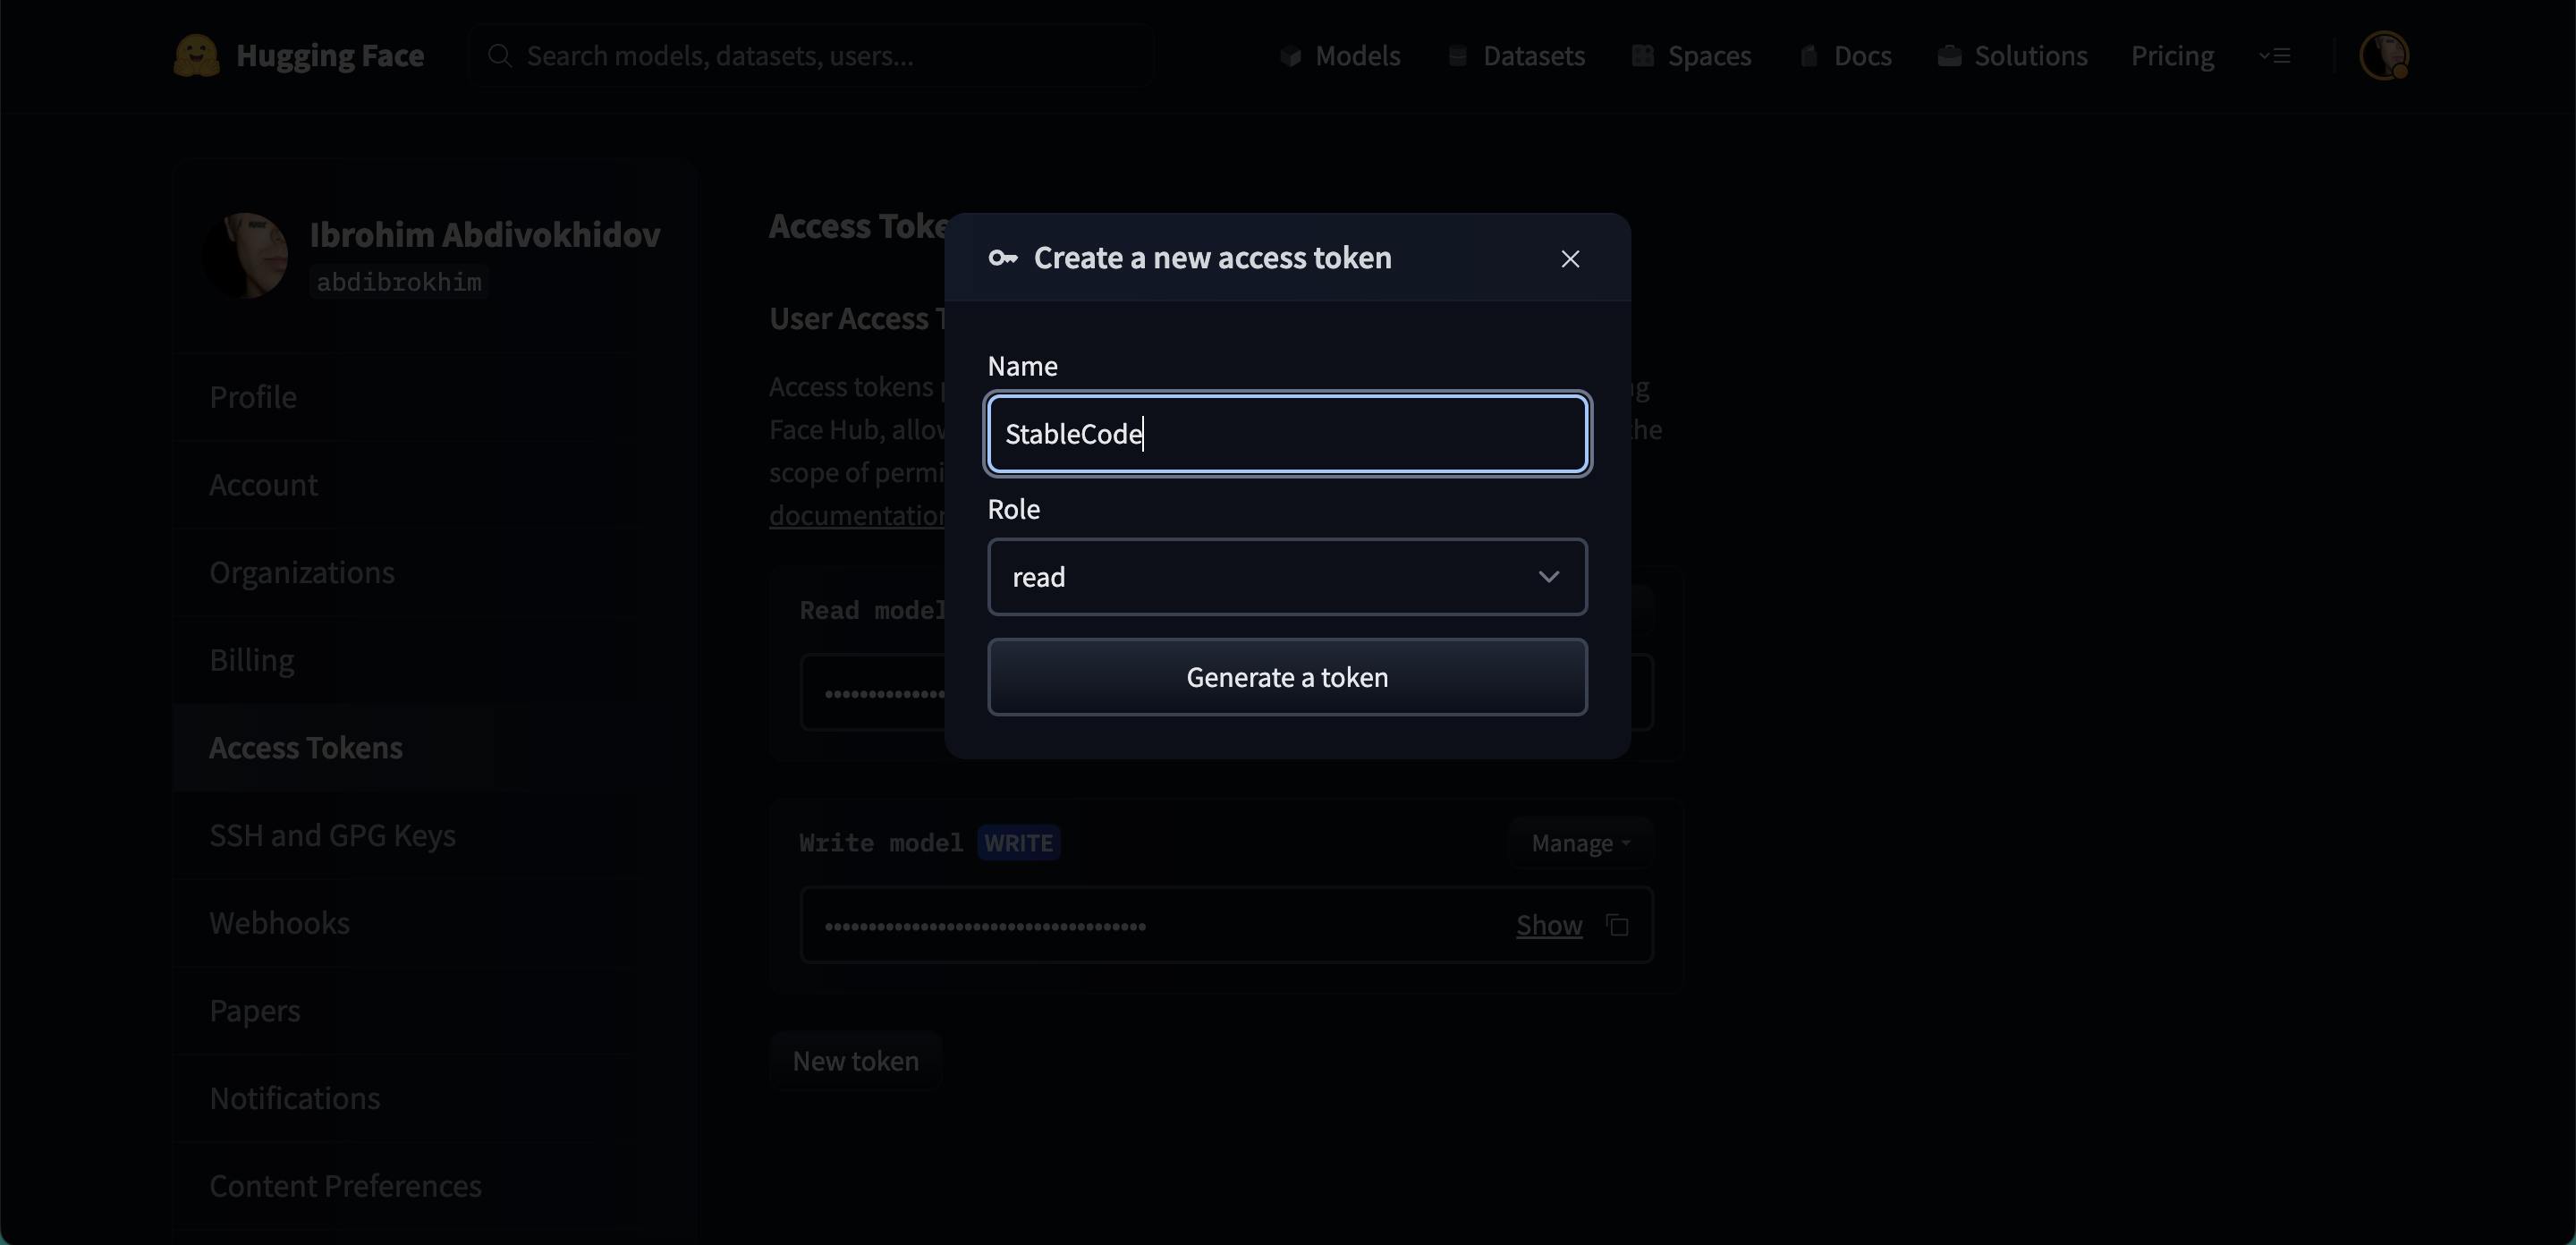This screenshot has width=2576, height=1245.
Task: Show the Write model token
Action: [x=1548, y=925]
